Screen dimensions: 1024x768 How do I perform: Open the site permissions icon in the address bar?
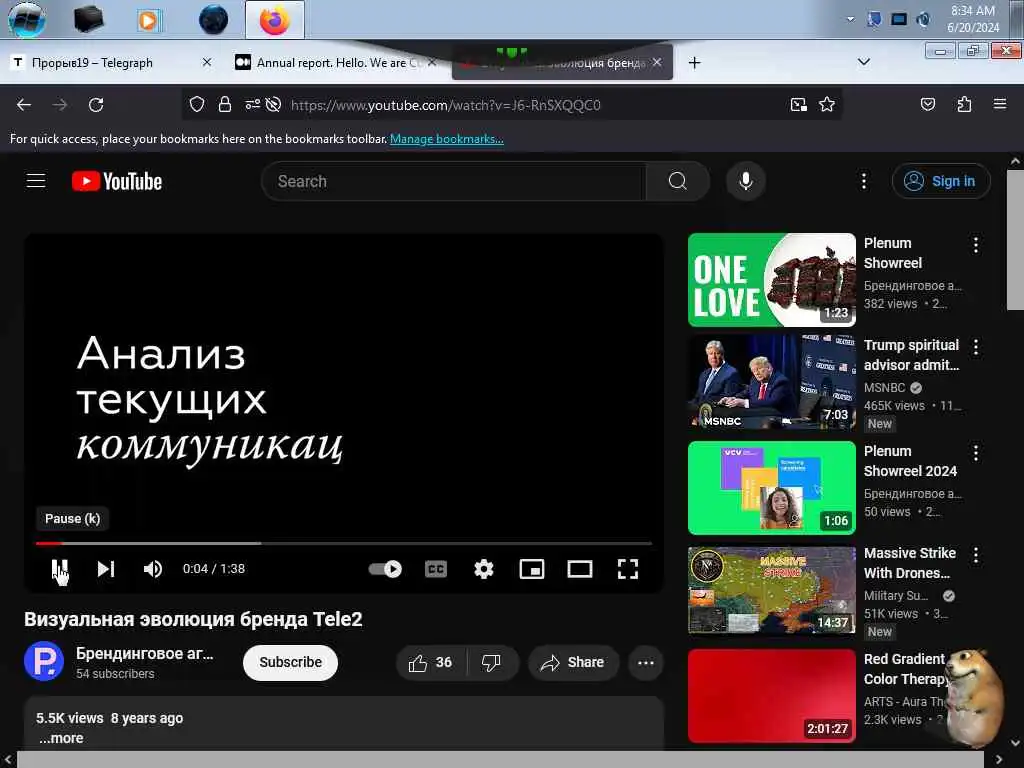tap(253, 104)
